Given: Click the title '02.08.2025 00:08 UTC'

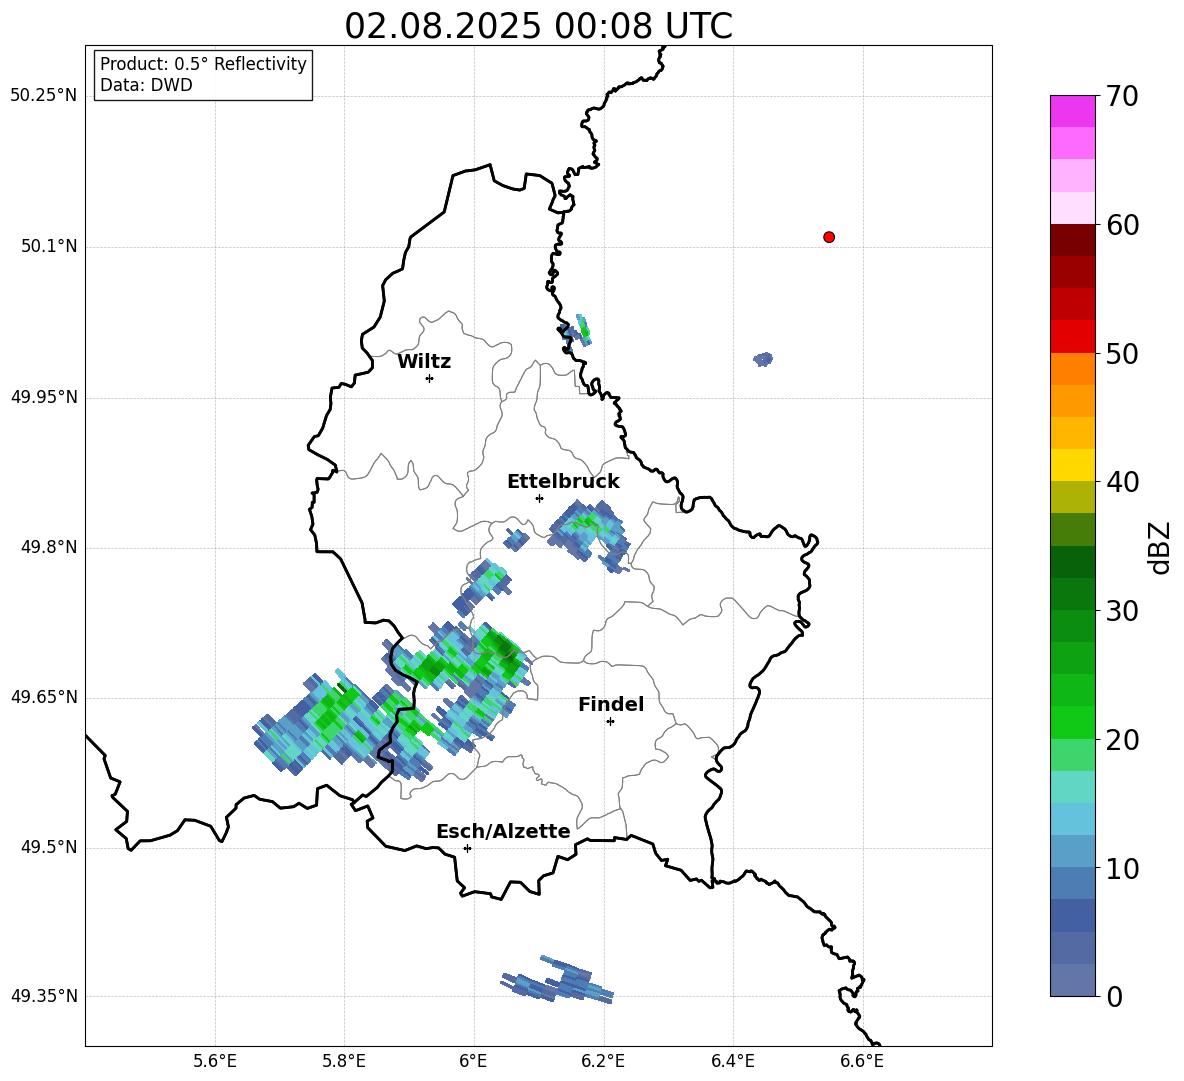Looking at the screenshot, I should coord(538,26).
